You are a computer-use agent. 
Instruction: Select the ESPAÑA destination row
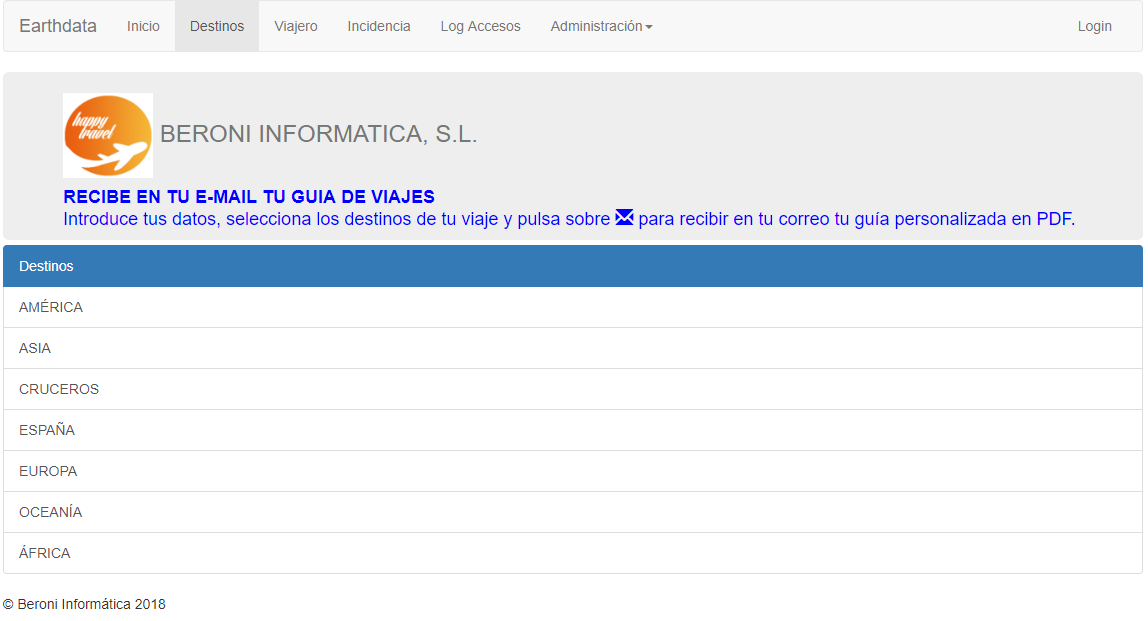click(x=48, y=430)
